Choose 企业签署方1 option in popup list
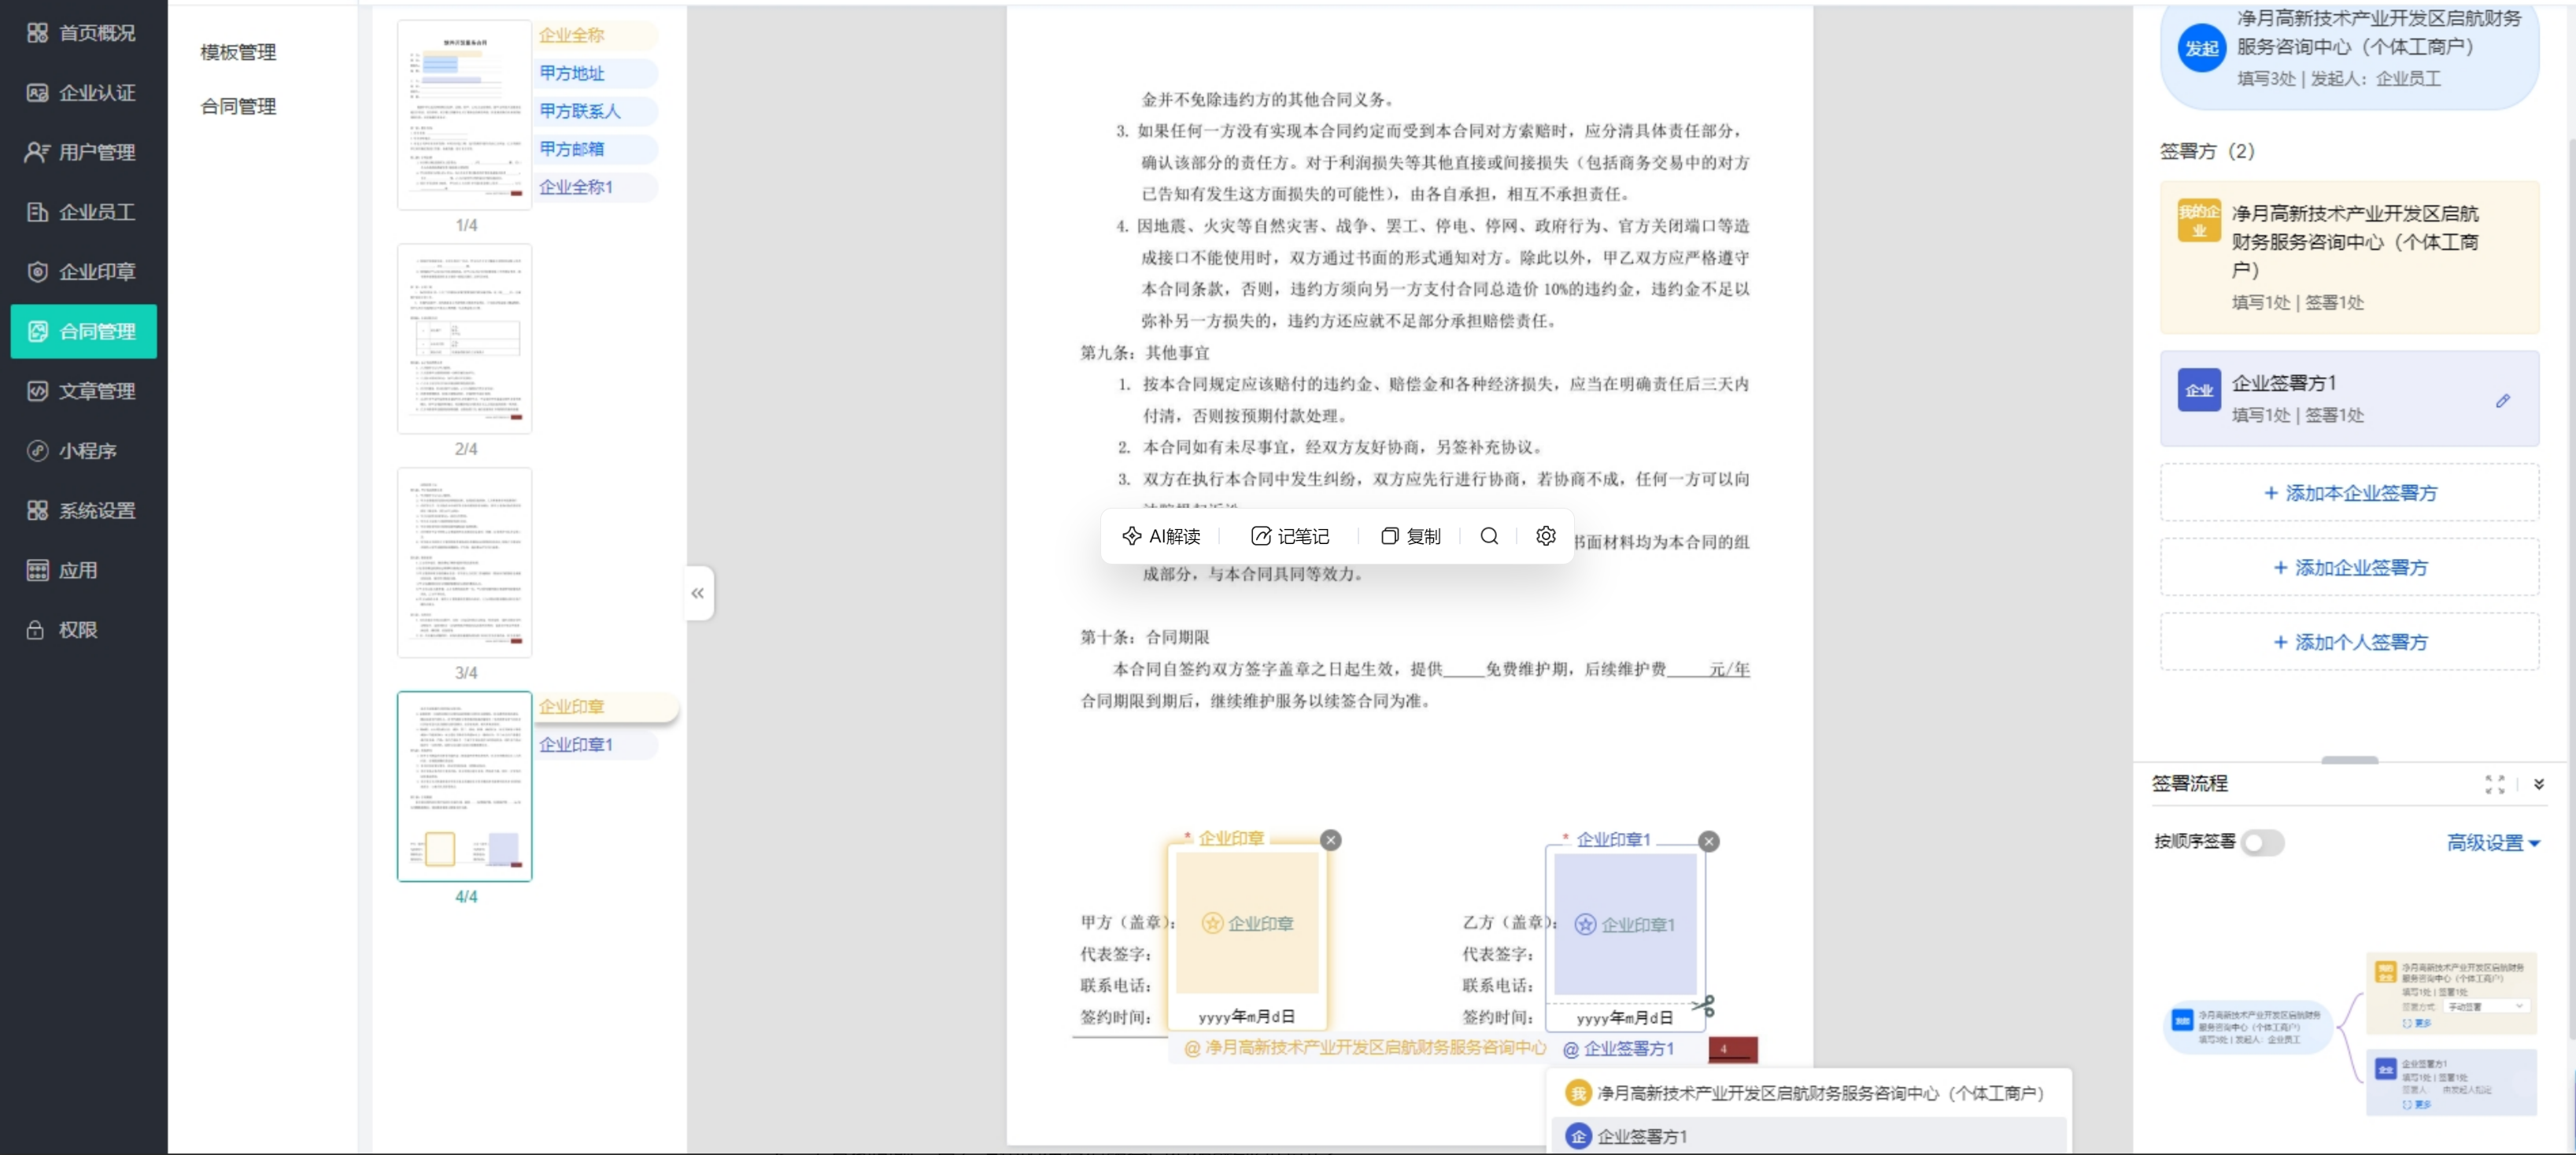The height and width of the screenshot is (1155, 2576). point(1809,1136)
